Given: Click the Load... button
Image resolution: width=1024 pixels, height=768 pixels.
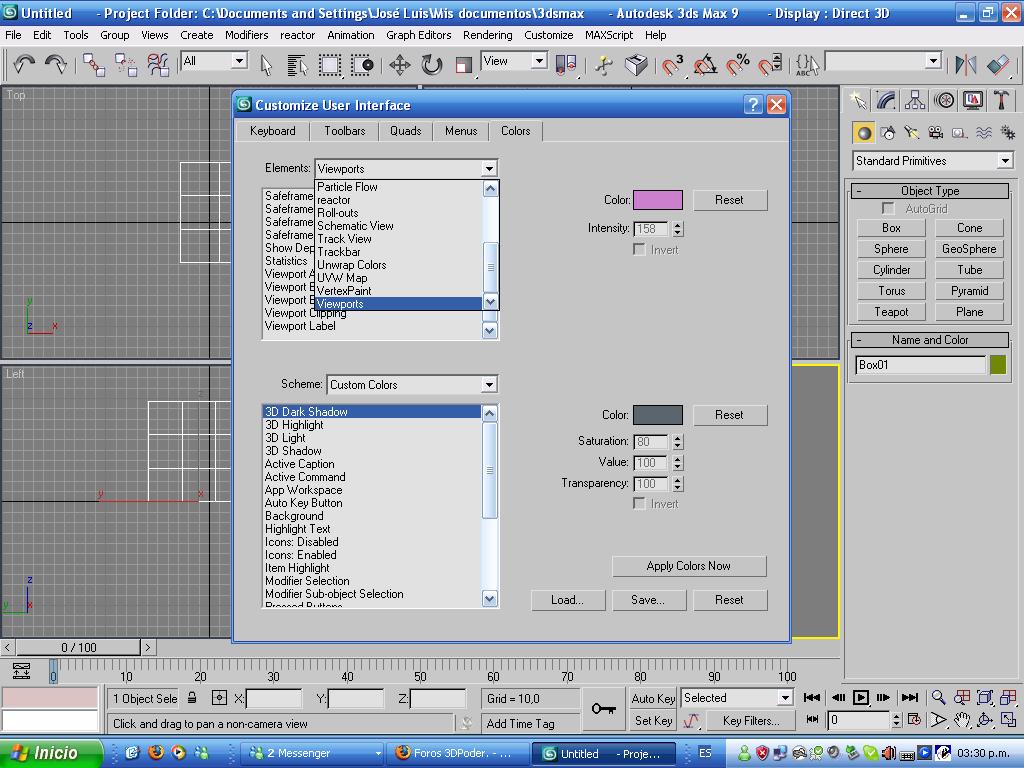Looking at the screenshot, I should click(568, 600).
